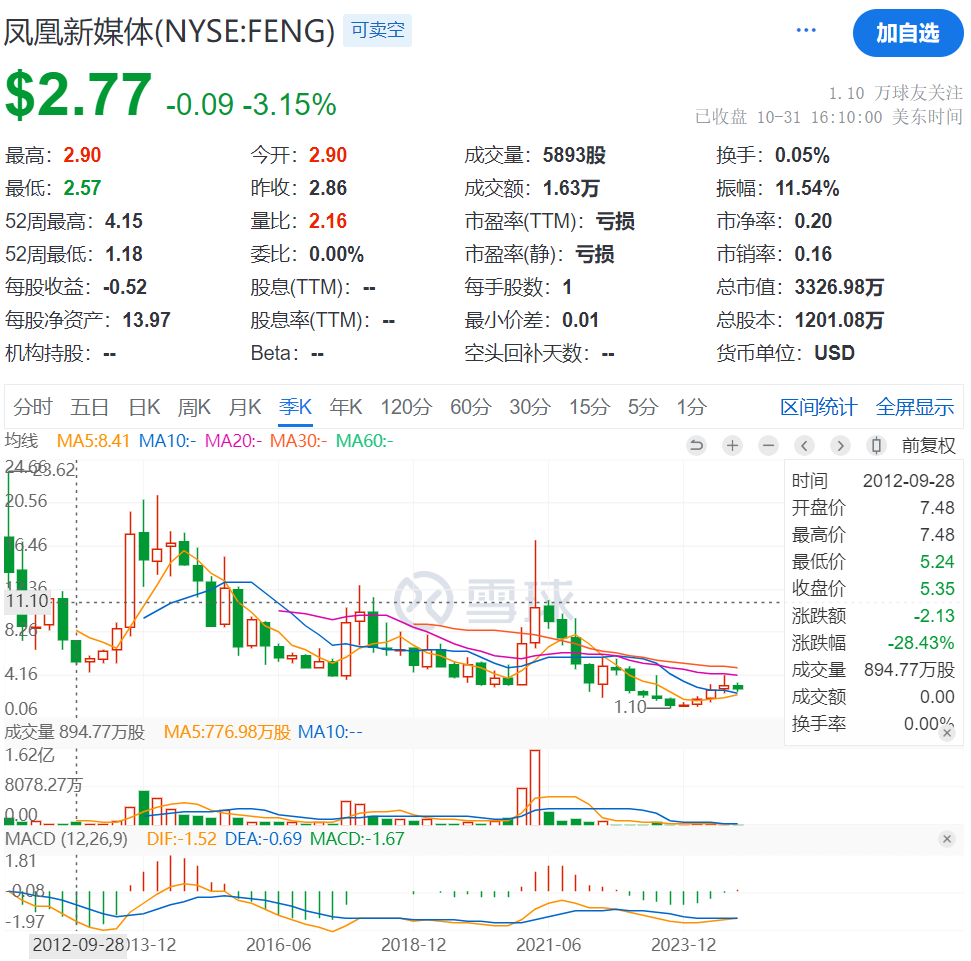
Task: Click the 2016-06 label on time axis
Action: [x=279, y=945]
